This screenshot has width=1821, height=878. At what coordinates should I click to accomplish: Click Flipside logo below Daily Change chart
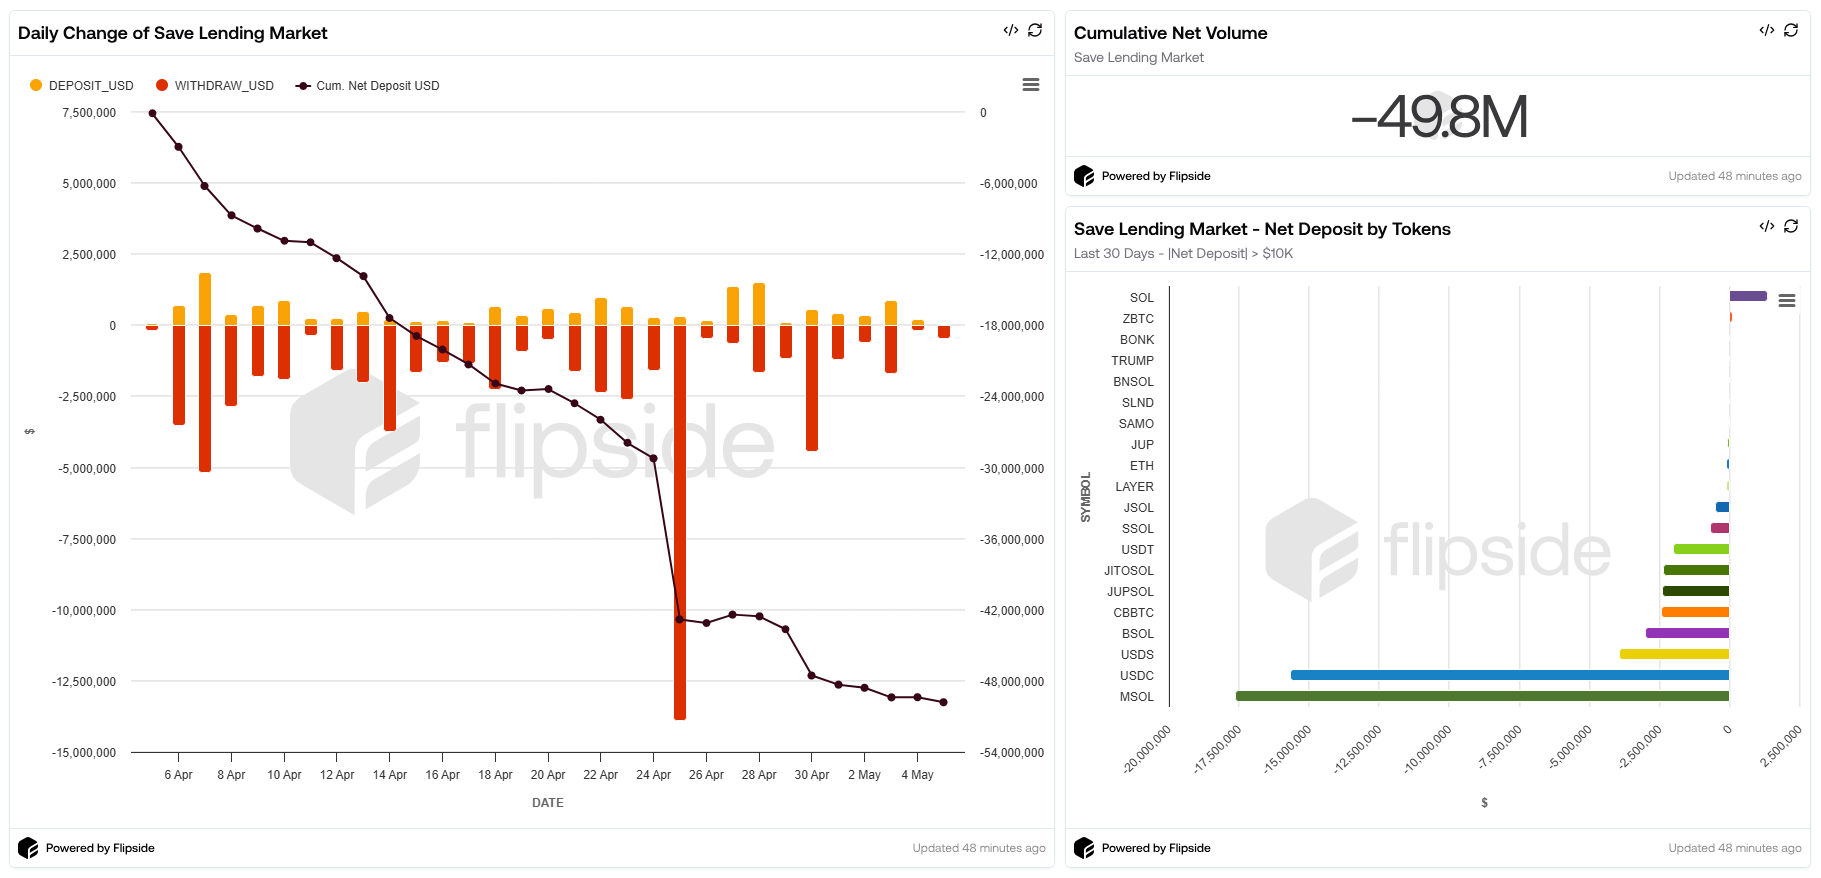pos(28,848)
